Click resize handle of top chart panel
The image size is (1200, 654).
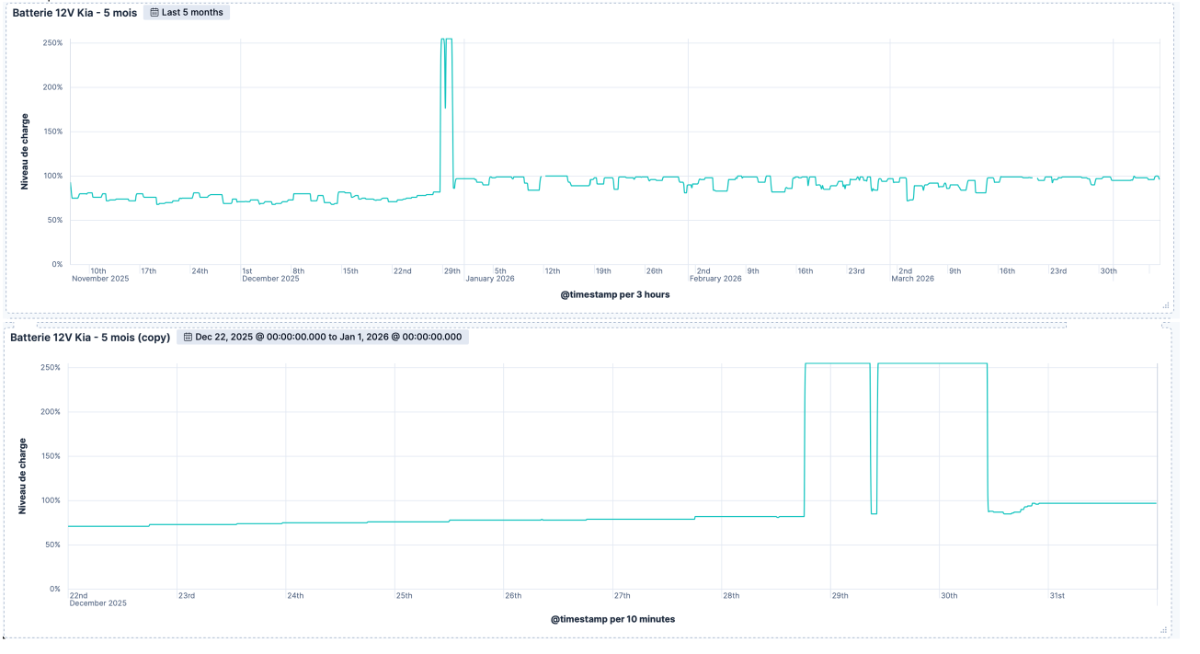pyautogui.click(x=1165, y=304)
